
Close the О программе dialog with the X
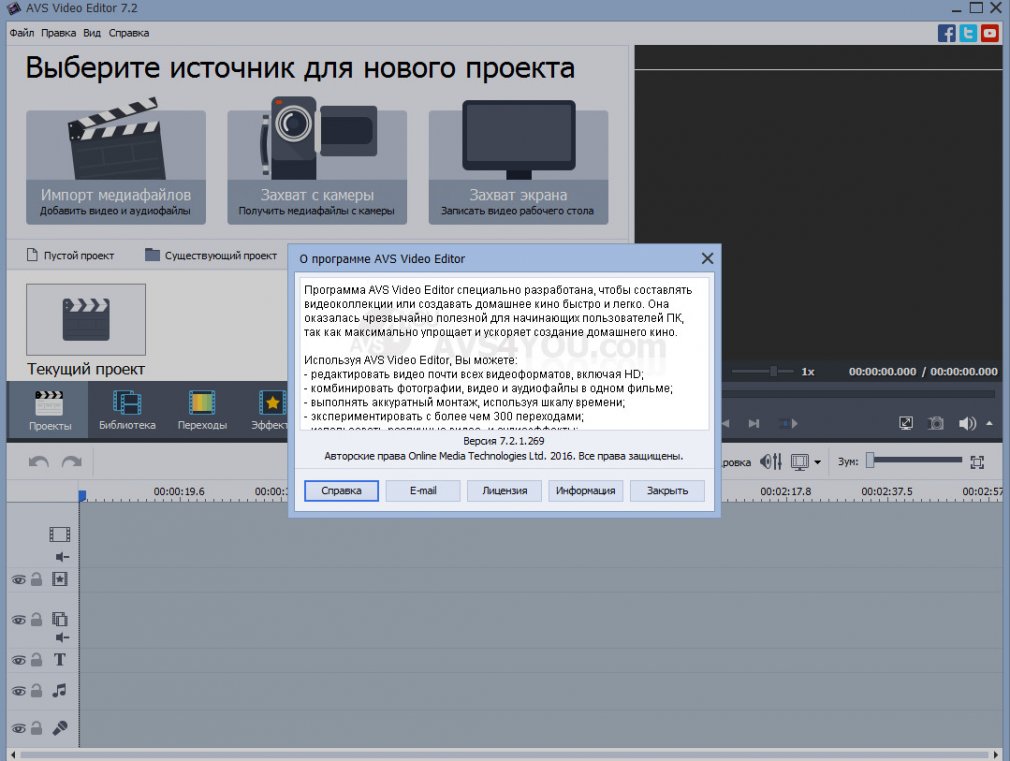707,258
